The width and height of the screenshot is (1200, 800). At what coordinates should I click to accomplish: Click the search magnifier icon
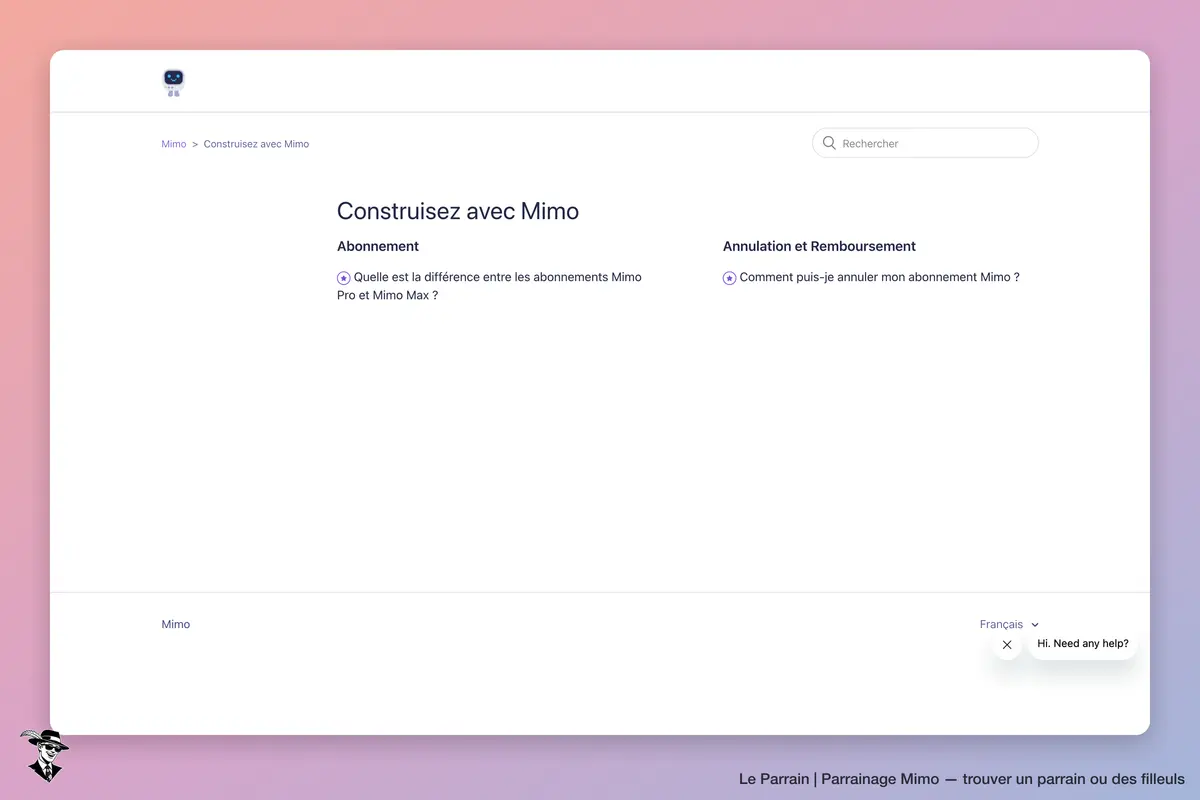829,143
